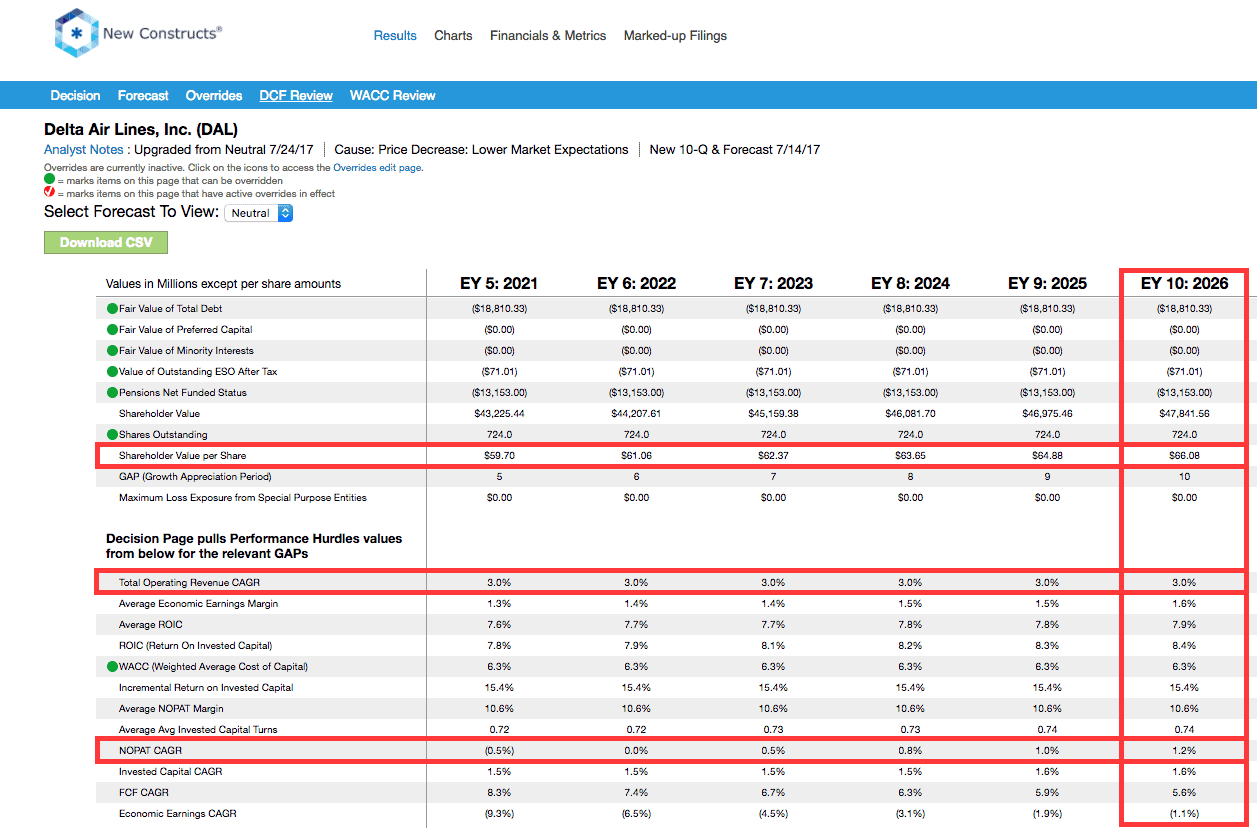Click the green legend dot for overridable items

pyautogui.click(x=49, y=181)
